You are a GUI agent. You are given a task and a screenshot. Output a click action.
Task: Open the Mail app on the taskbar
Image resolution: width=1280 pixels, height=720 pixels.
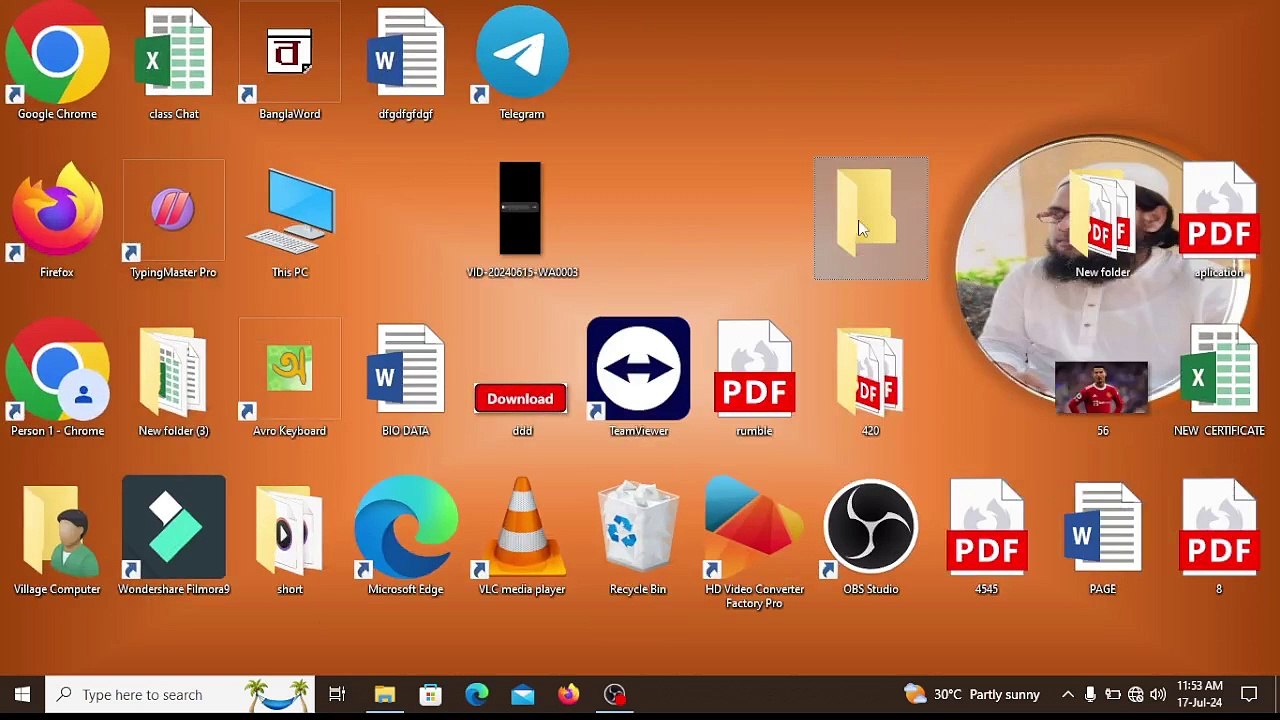click(x=523, y=695)
